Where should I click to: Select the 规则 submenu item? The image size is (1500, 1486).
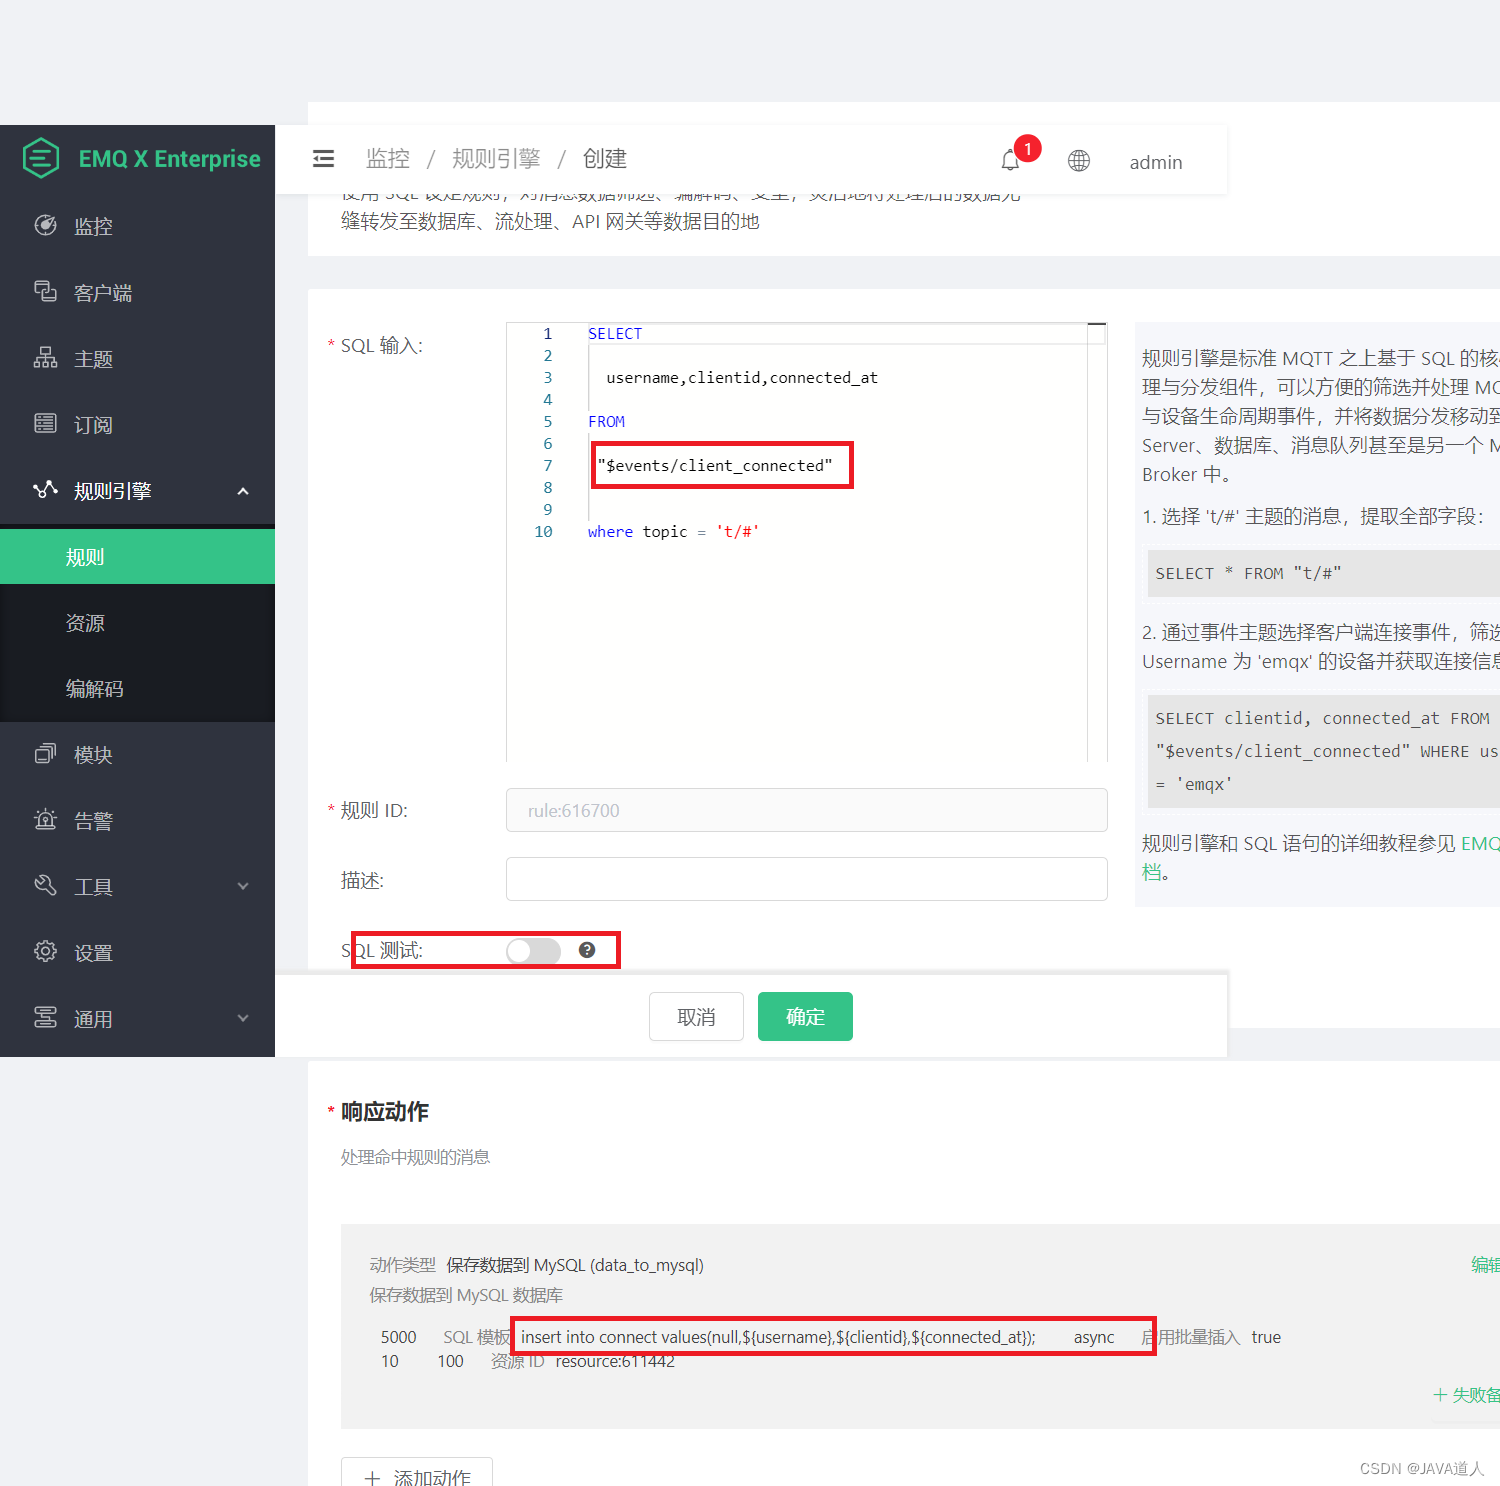[x=137, y=557]
